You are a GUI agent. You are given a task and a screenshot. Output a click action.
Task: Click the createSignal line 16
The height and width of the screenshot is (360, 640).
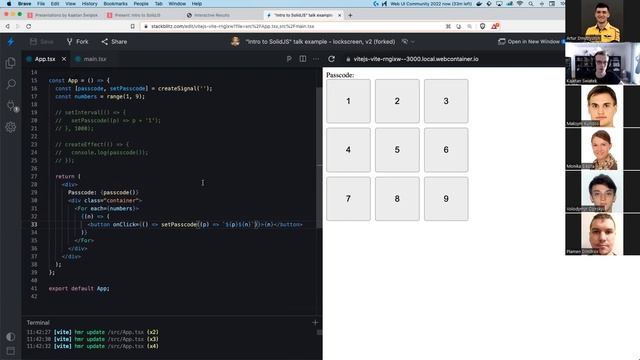(x=134, y=89)
